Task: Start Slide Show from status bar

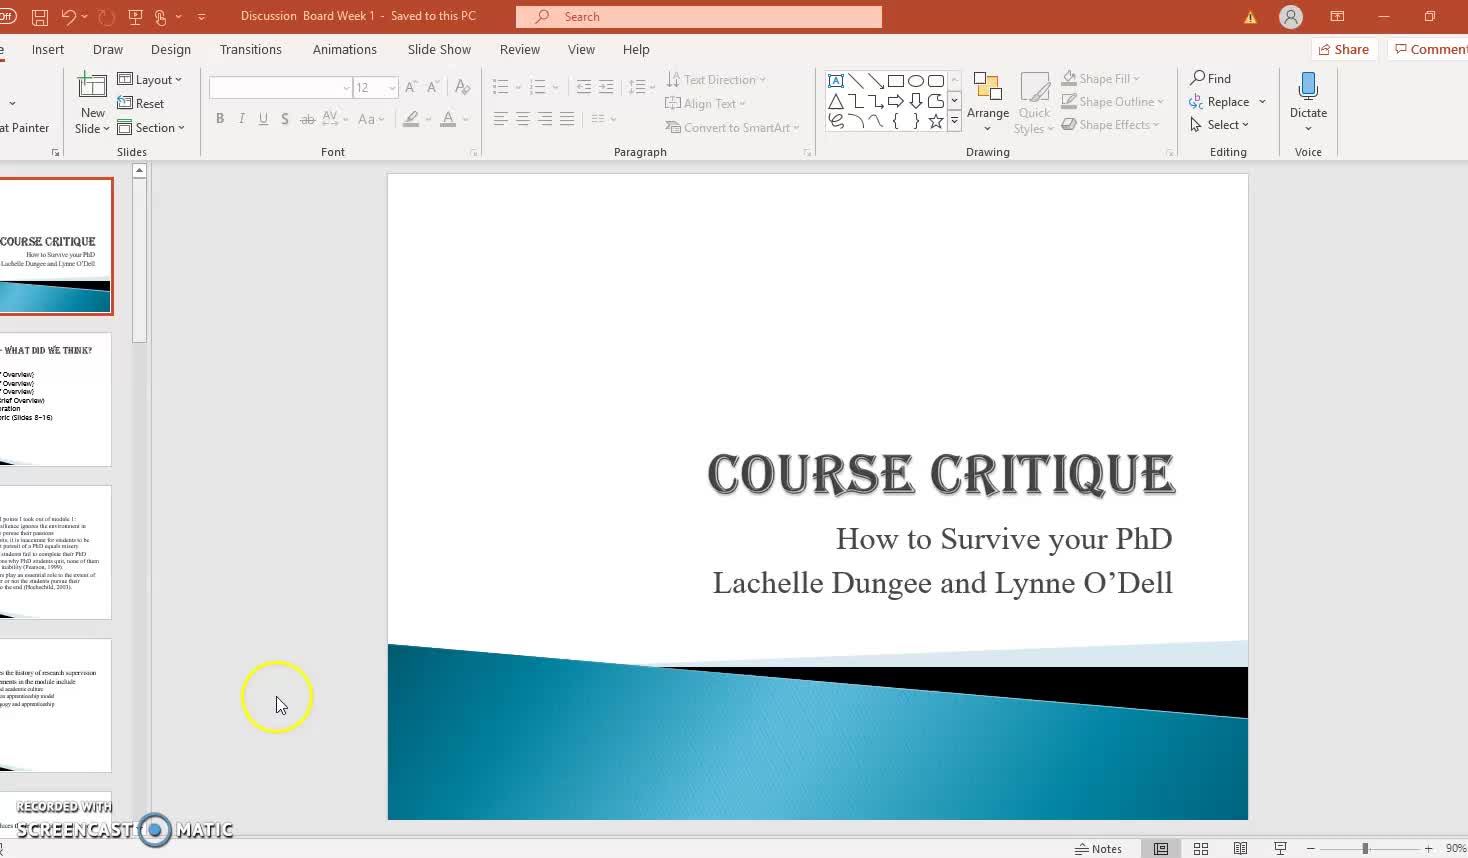Action: coord(1280,848)
